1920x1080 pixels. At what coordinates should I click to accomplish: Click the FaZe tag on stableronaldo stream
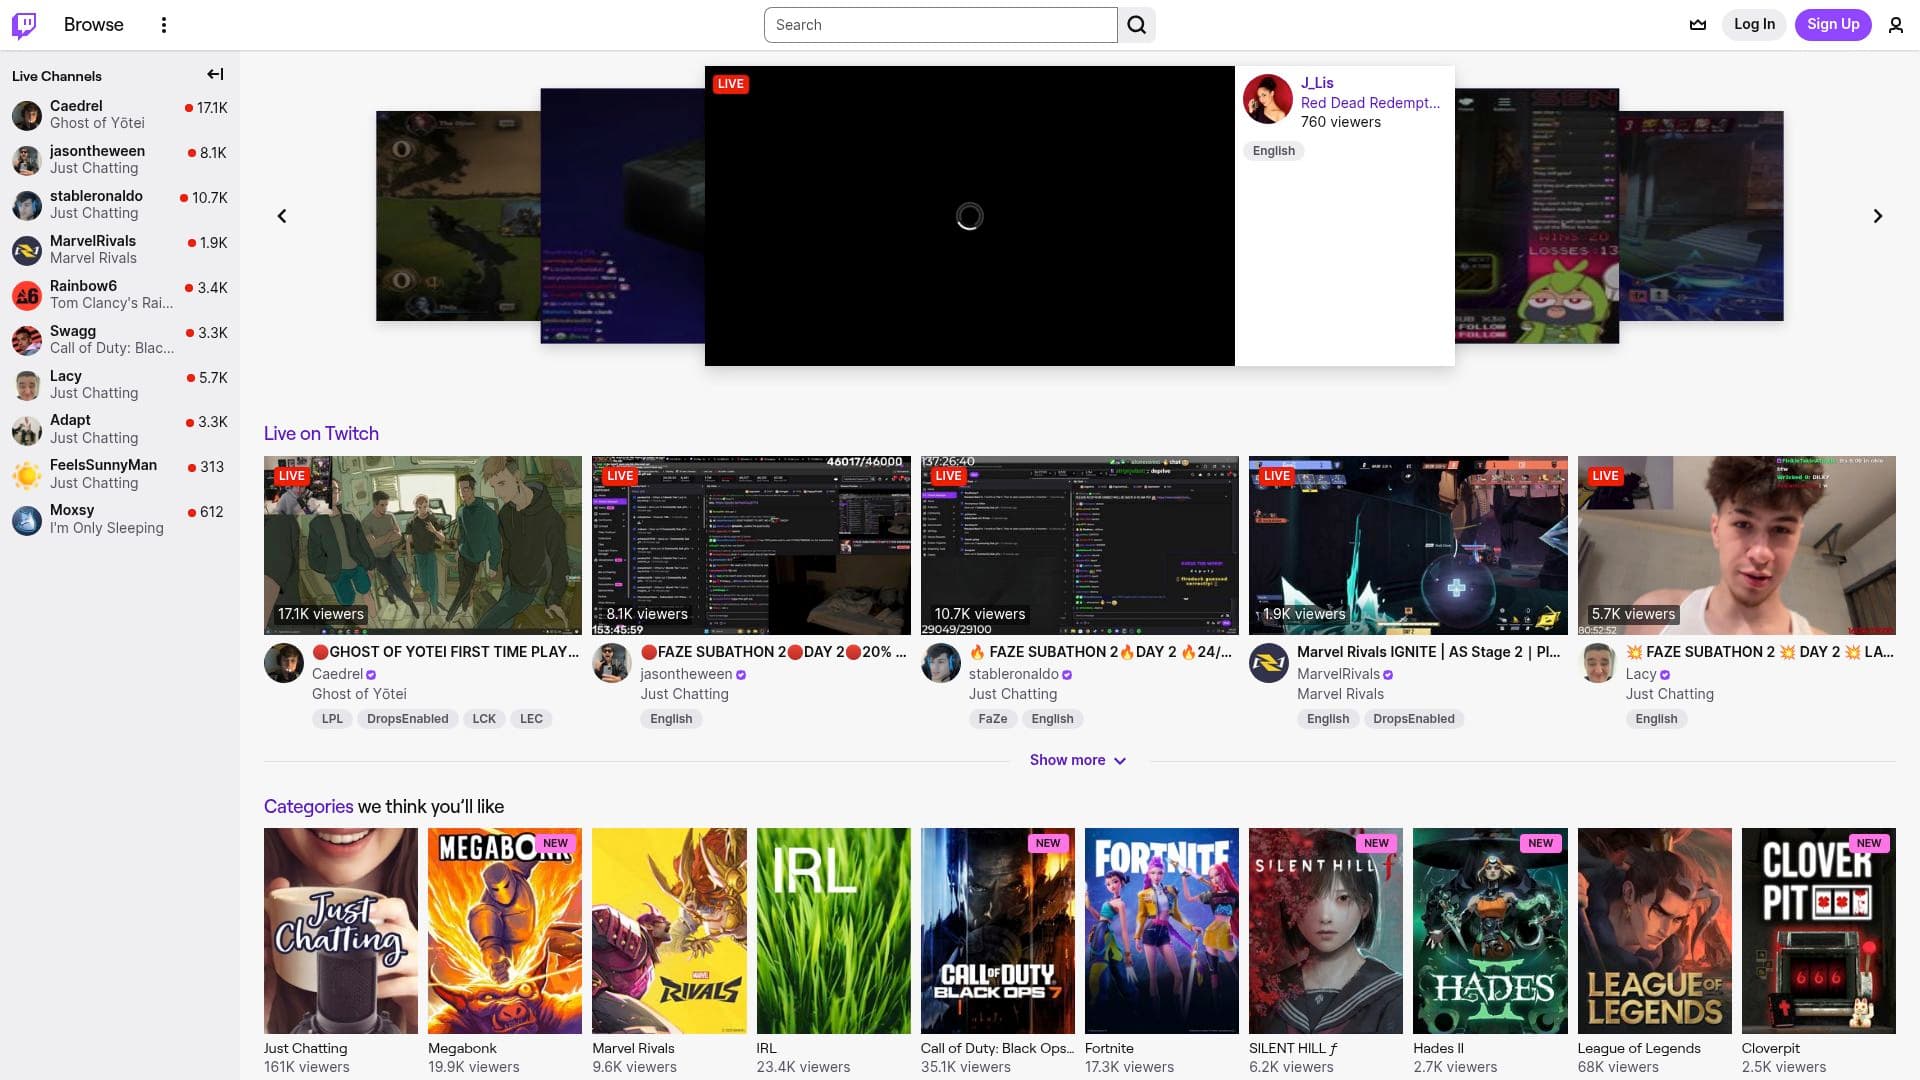(x=993, y=719)
